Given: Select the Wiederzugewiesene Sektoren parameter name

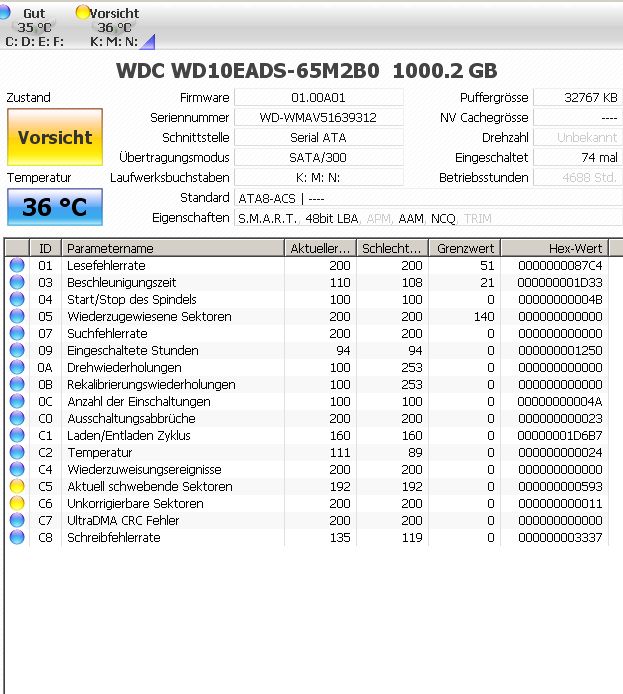Looking at the screenshot, I should [x=149, y=316].
